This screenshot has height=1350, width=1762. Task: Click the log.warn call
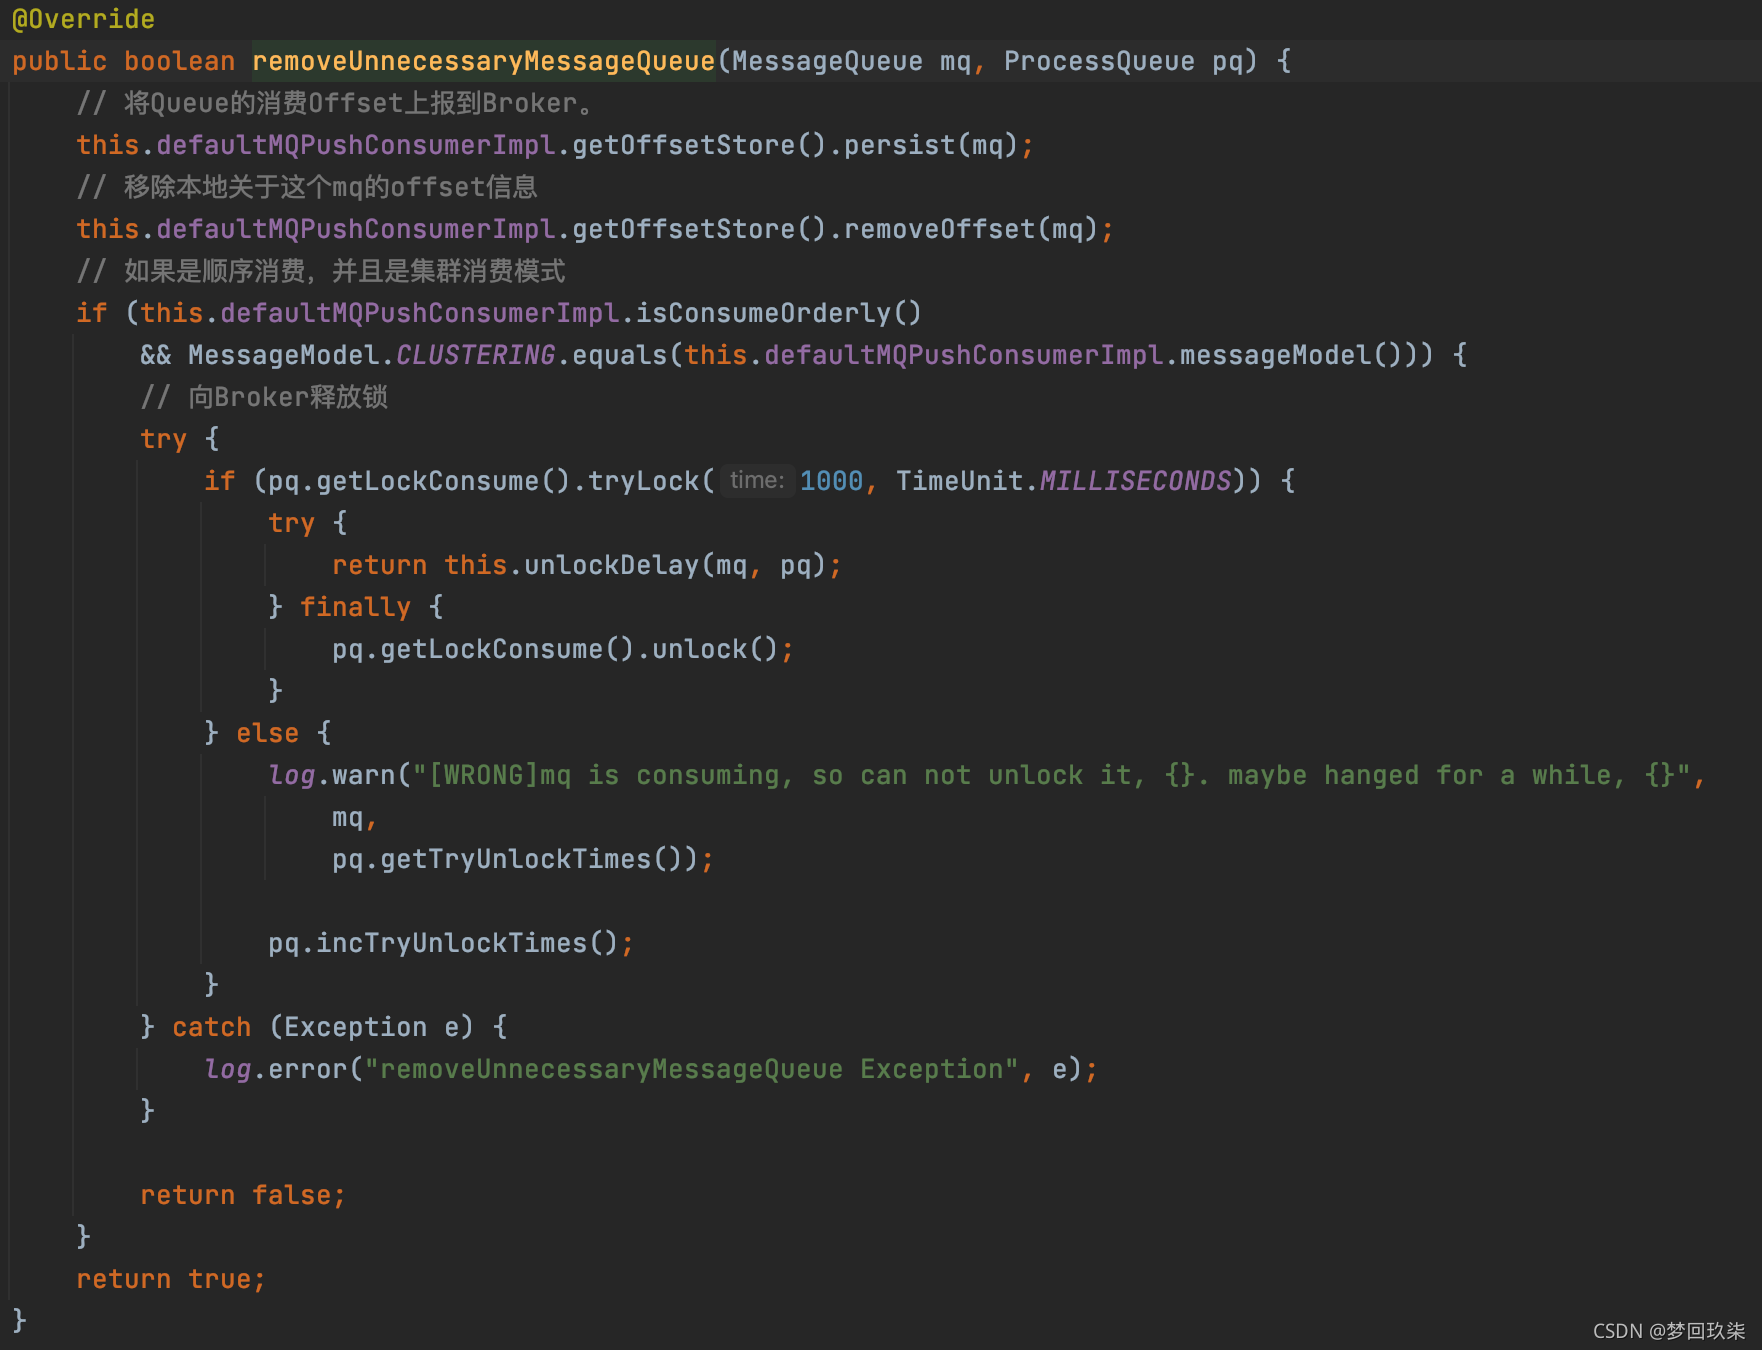pos(332,775)
